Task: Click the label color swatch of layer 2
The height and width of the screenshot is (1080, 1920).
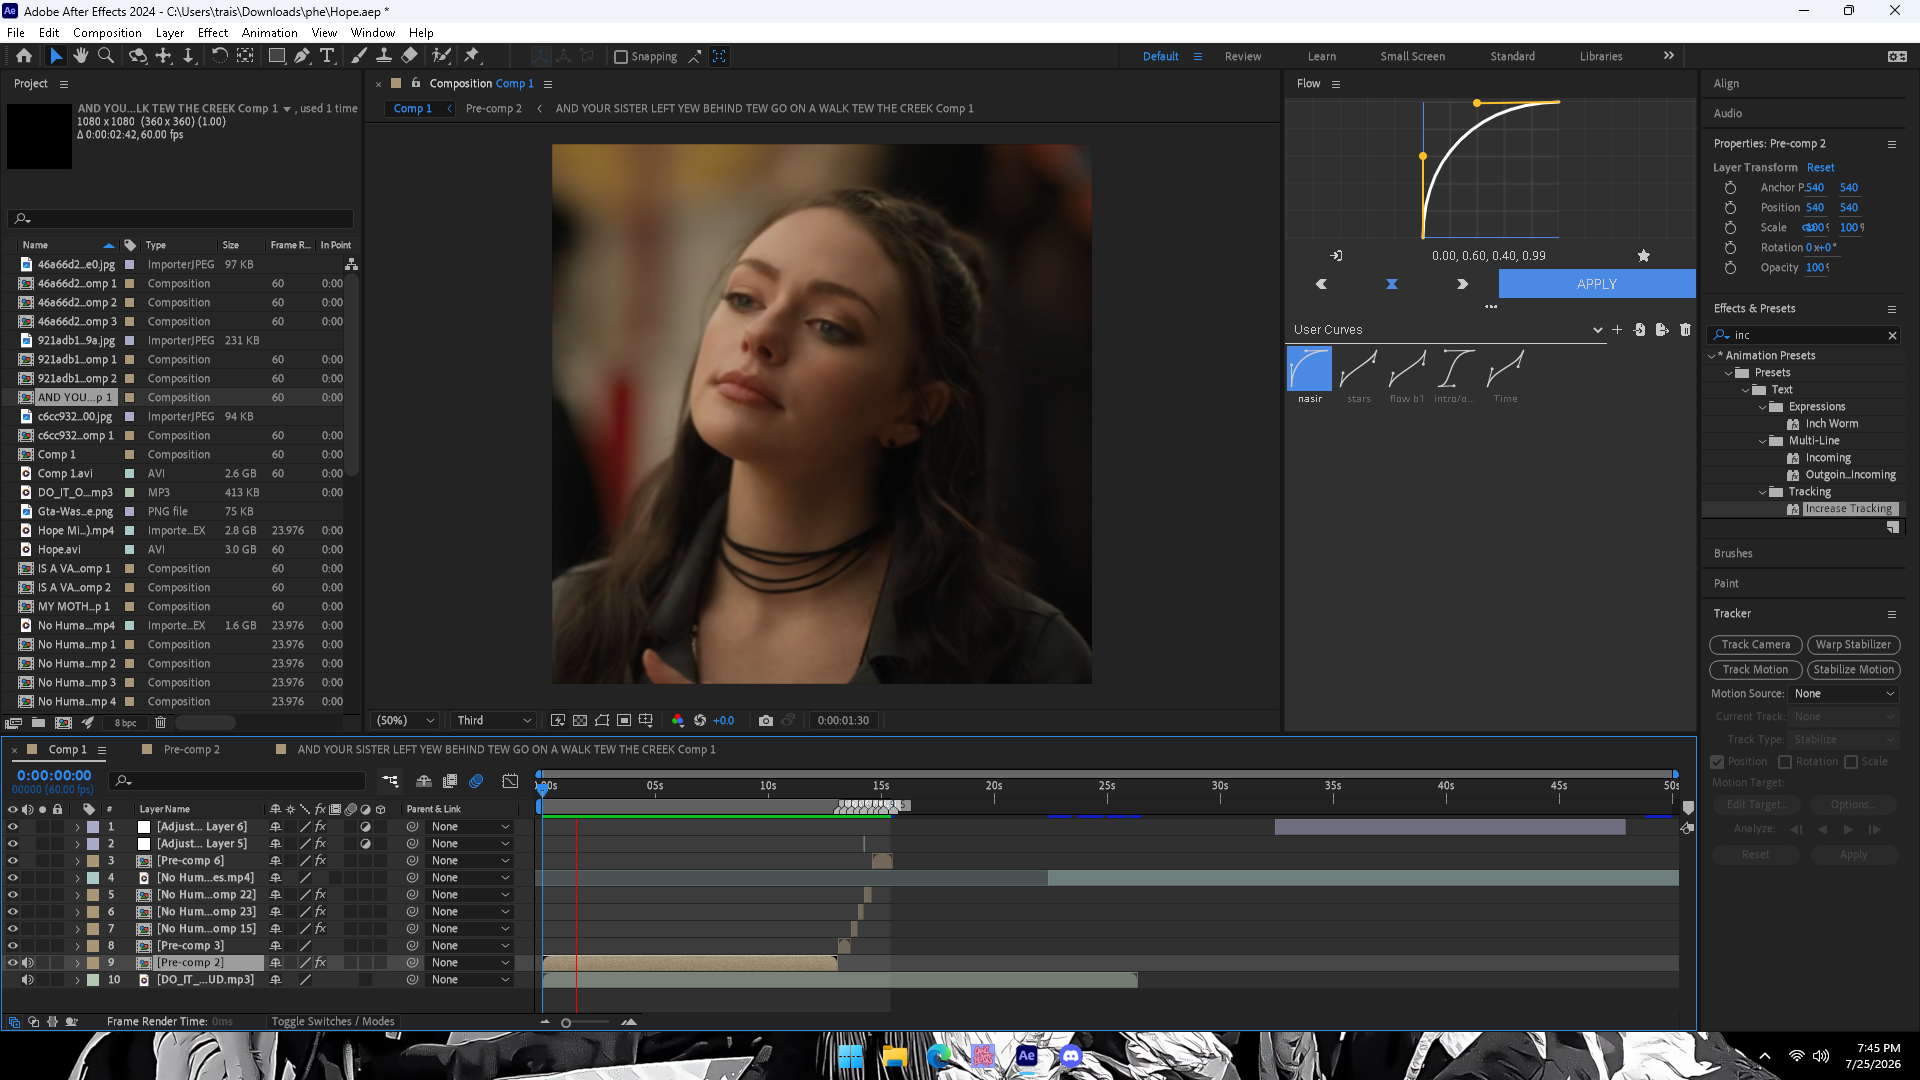Action: (x=93, y=844)
